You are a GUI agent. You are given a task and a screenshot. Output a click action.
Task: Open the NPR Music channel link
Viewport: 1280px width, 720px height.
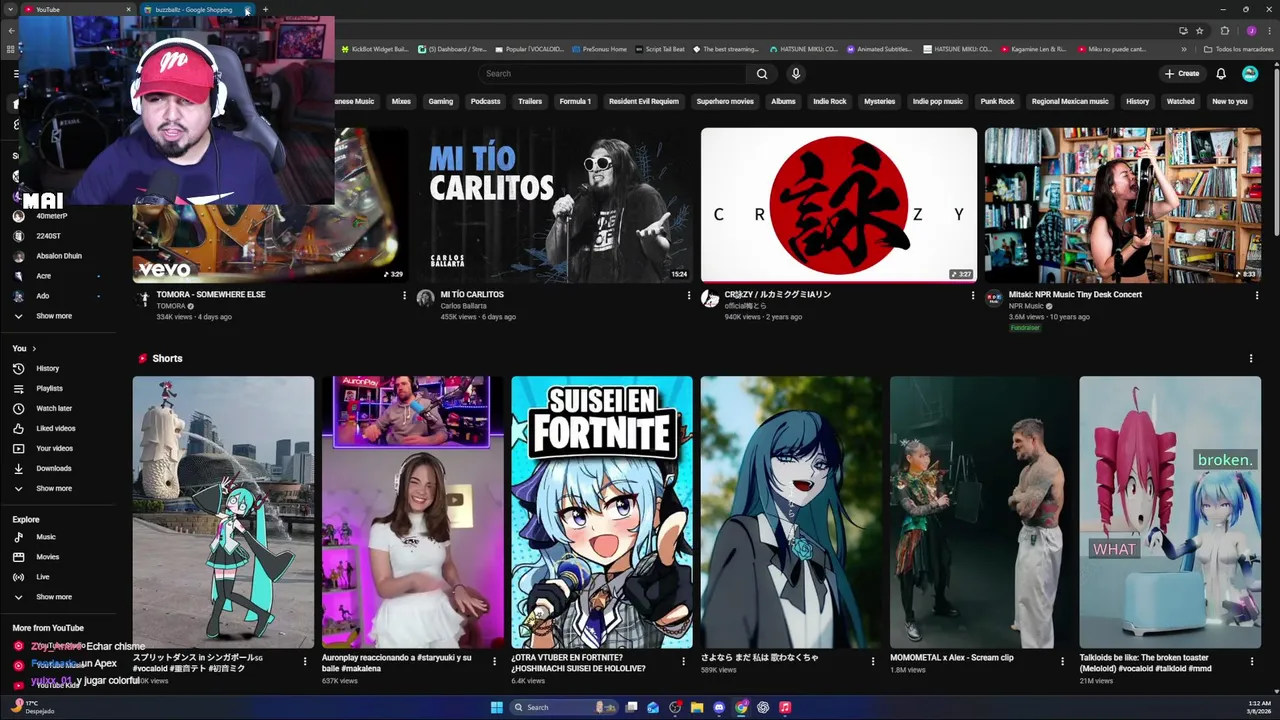(1026, 306)
